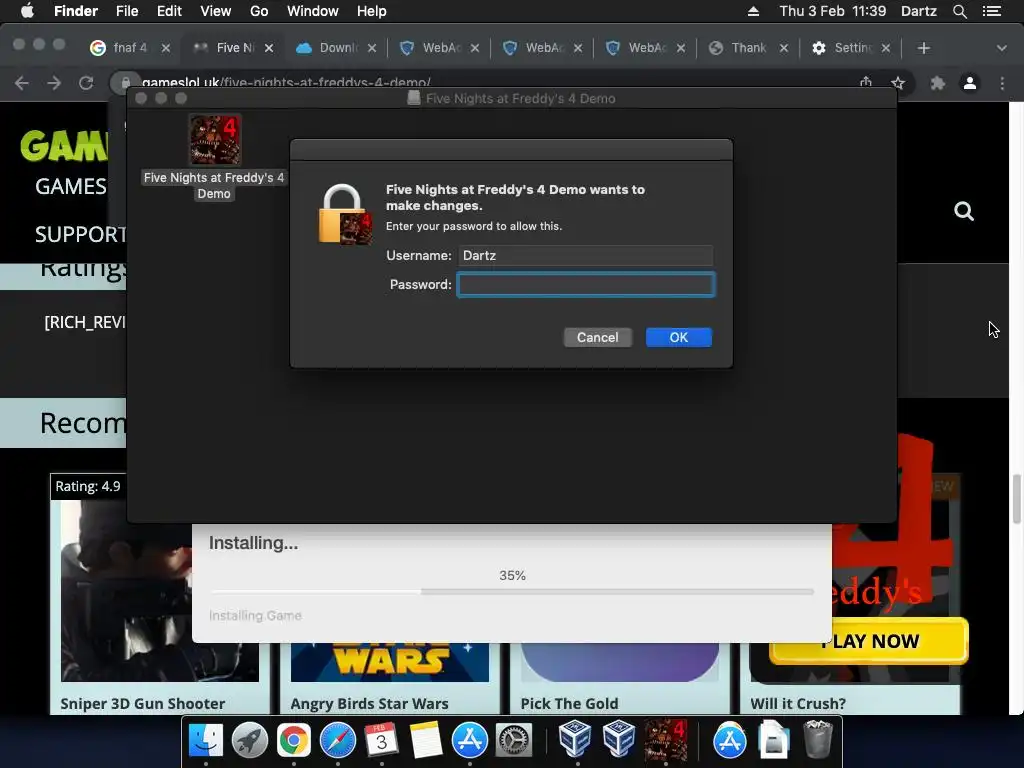Click the Dartz user name in menu bar

pyautogui.click(x=918, y=11)
